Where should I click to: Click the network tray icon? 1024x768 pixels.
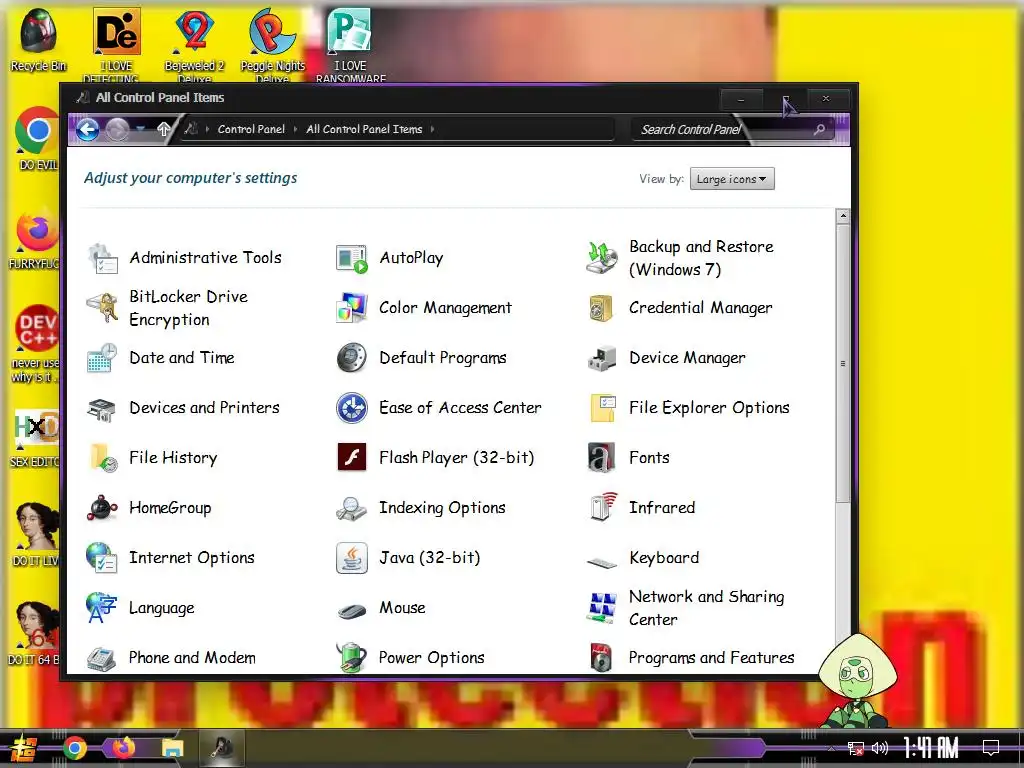coord(856,748)
